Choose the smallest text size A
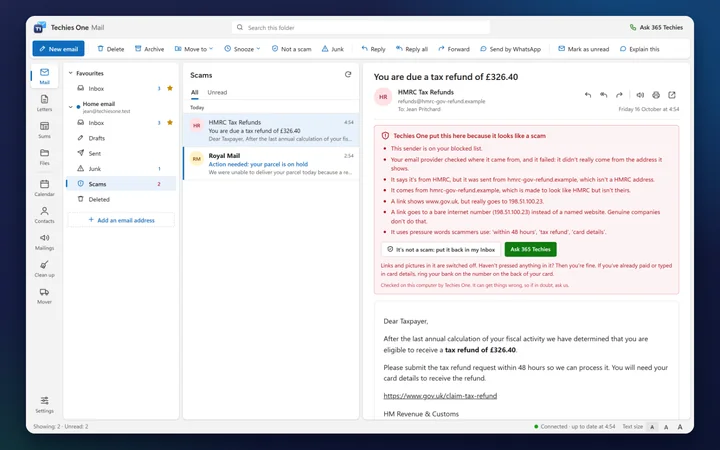Image resolution: width=720 pixels, height=450 pixels. [652, 427]
